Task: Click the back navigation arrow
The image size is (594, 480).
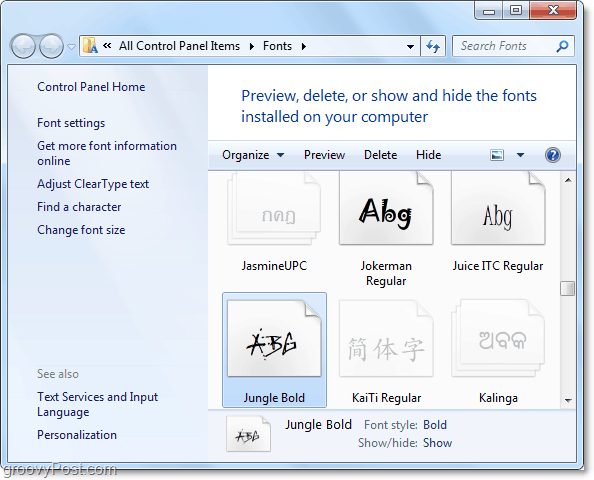Action: (x=23, y=46)
